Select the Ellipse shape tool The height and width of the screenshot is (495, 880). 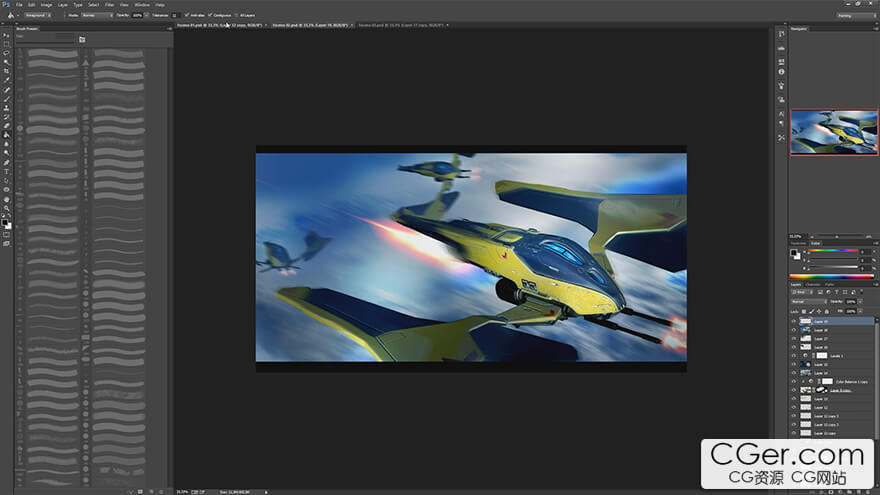click(x=6, y=190)
